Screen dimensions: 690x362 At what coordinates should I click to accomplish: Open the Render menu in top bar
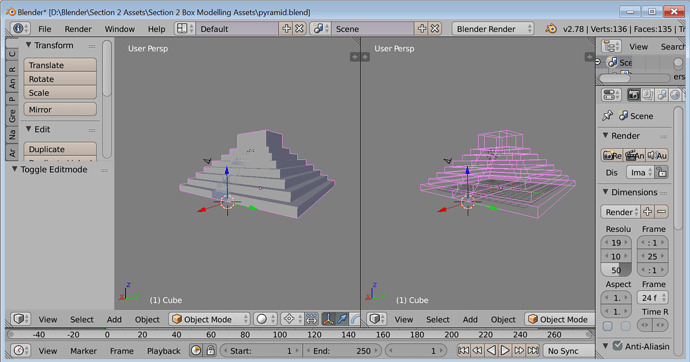[78, 29]
